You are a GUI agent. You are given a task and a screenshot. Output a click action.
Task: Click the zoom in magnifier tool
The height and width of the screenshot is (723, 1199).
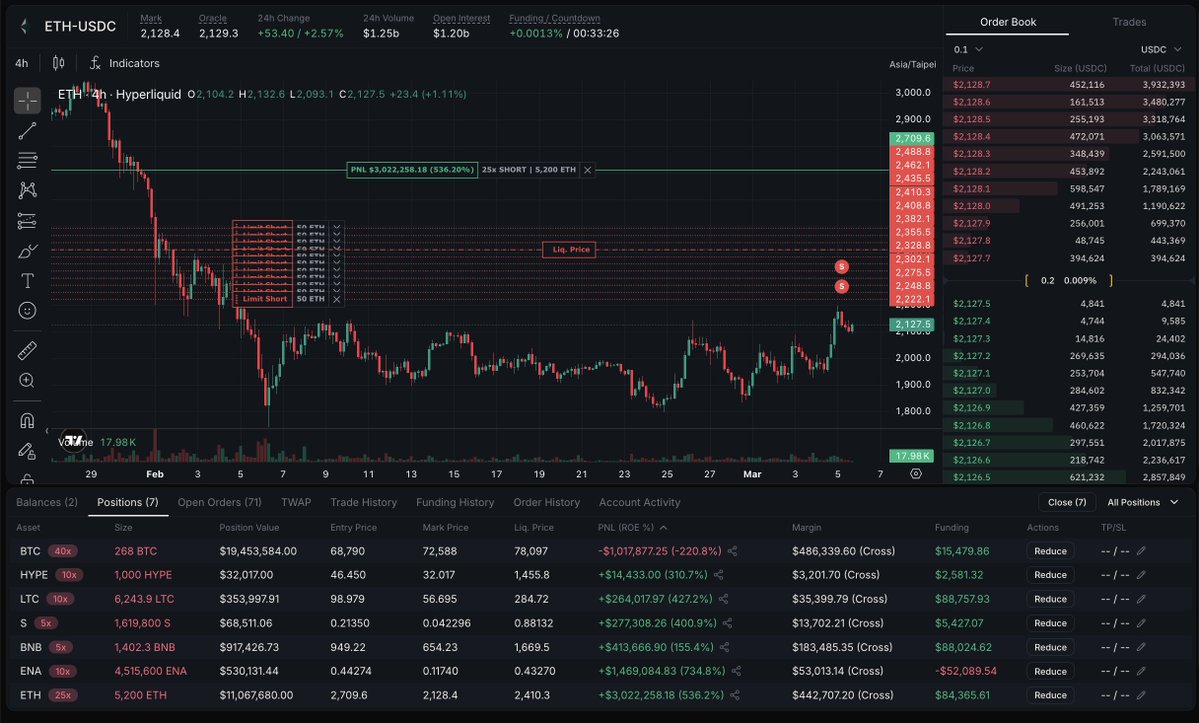pyautogui.click(x=27, y=380)
